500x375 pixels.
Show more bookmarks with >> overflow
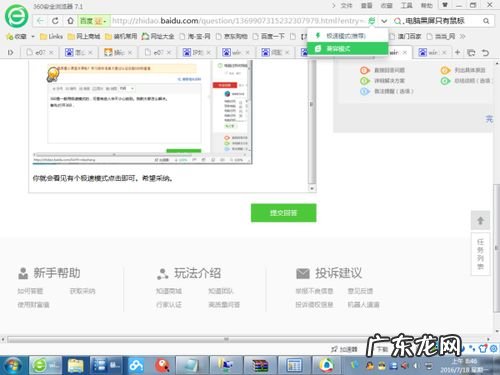462,36
